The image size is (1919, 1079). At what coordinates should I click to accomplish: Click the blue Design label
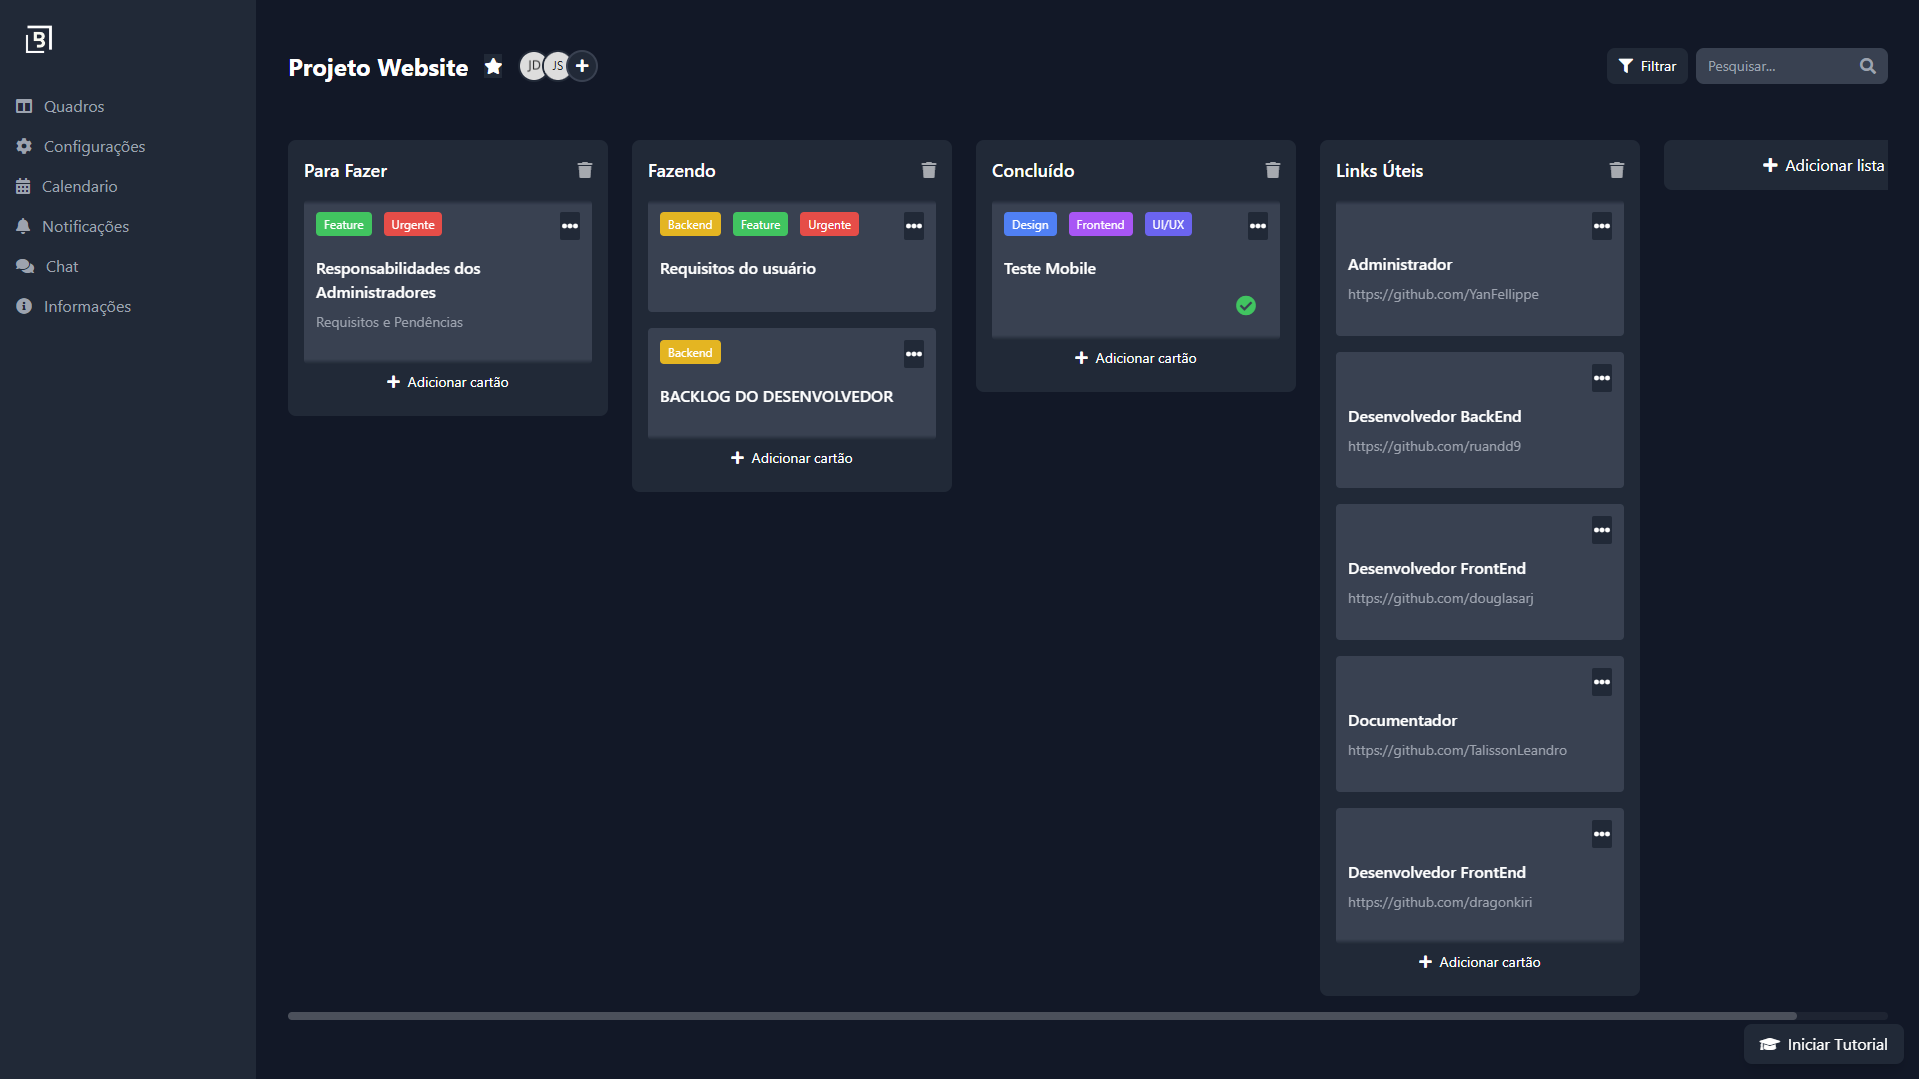point(1030,225)
